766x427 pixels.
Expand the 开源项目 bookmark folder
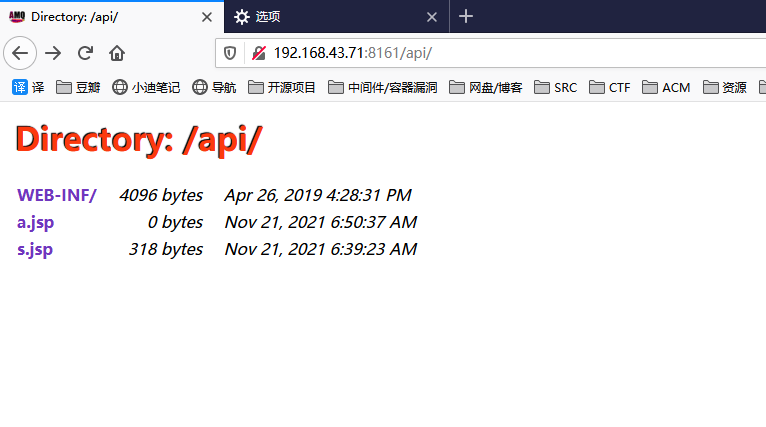click(x=282, y=87)
